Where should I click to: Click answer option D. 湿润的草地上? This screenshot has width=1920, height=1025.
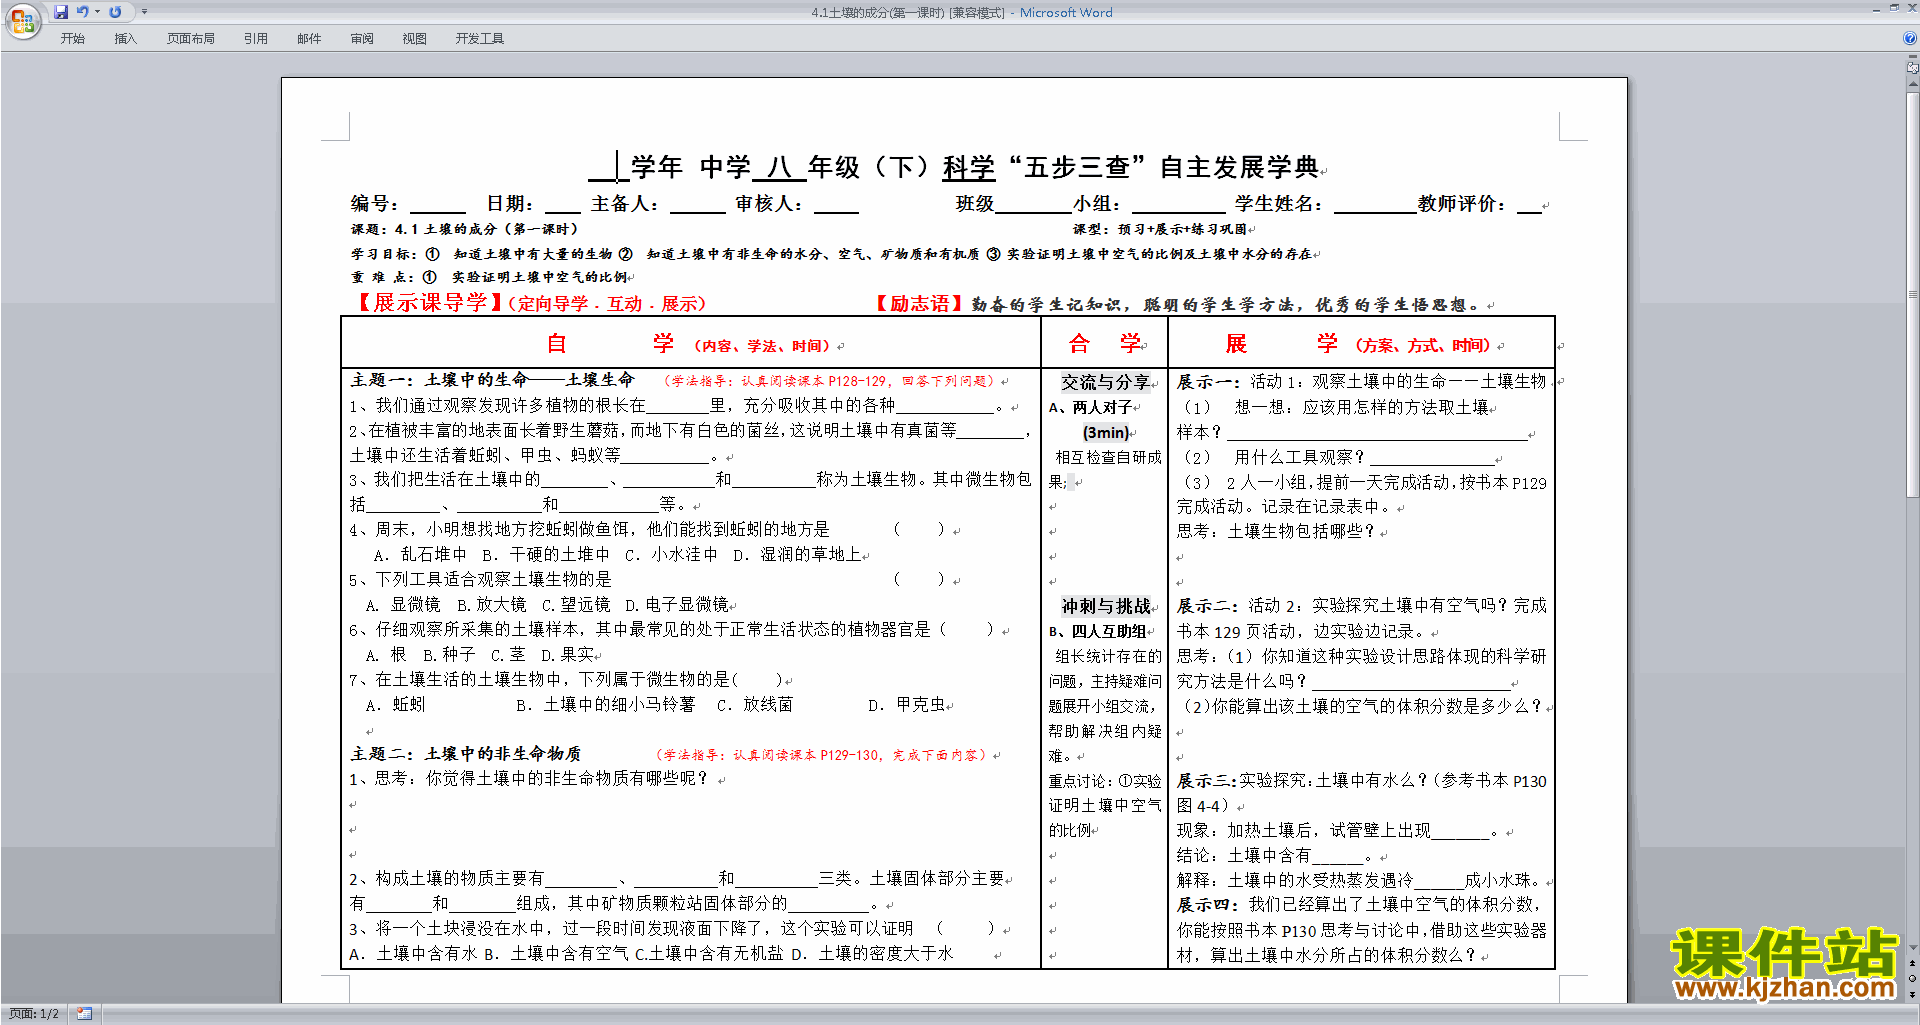click(796, 554)
